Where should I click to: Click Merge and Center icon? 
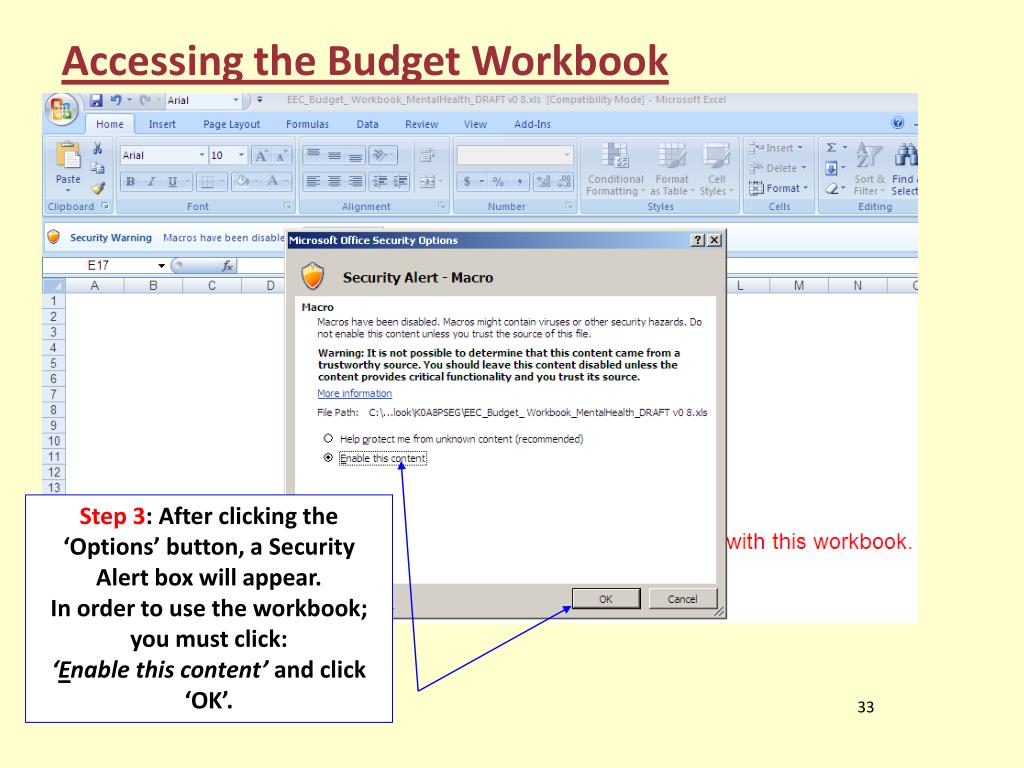tap(427, 181)
